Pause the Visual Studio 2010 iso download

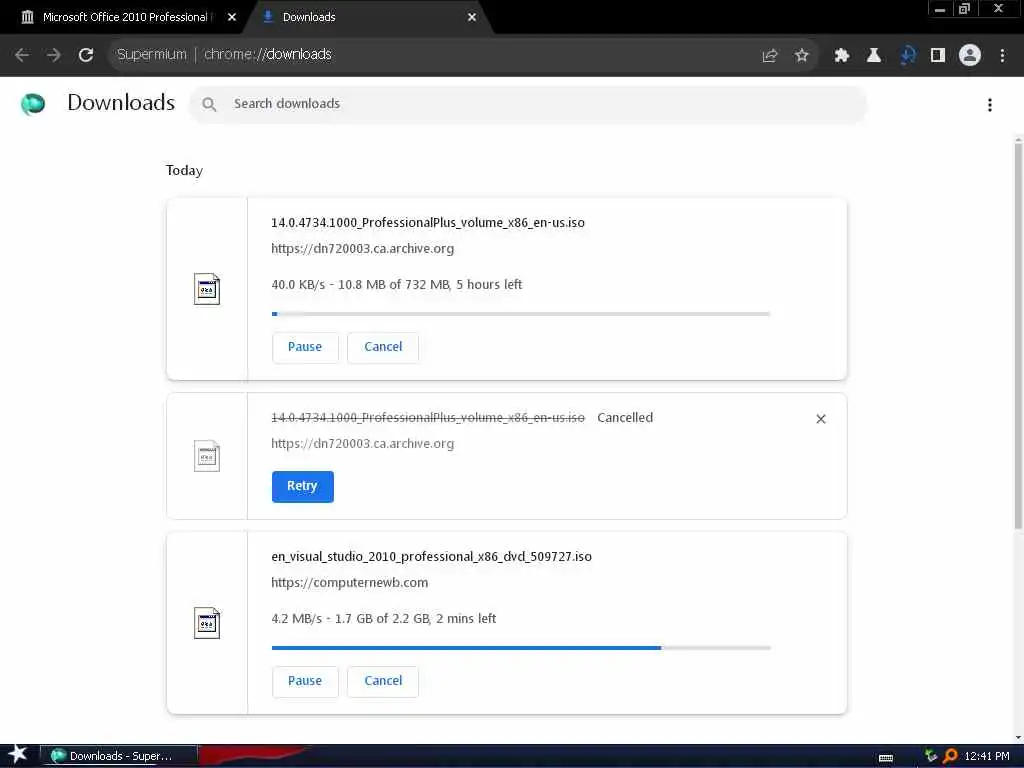305,681
